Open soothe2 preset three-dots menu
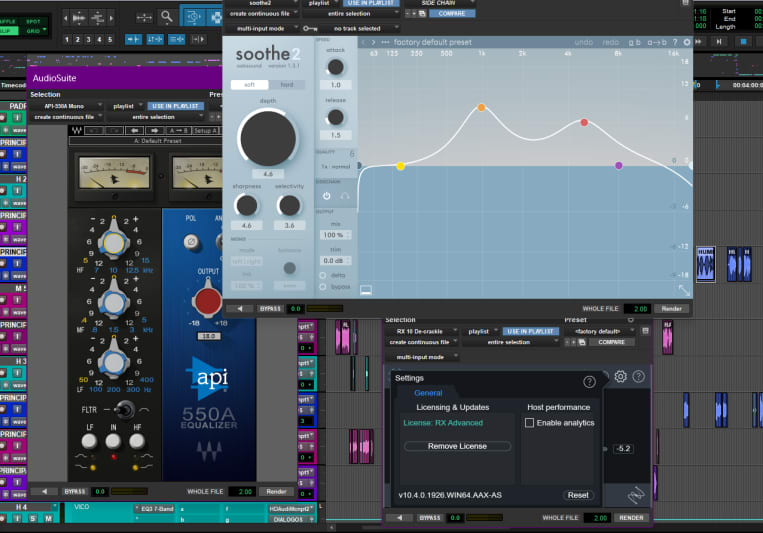763x533 pixels. click(385, 42)
